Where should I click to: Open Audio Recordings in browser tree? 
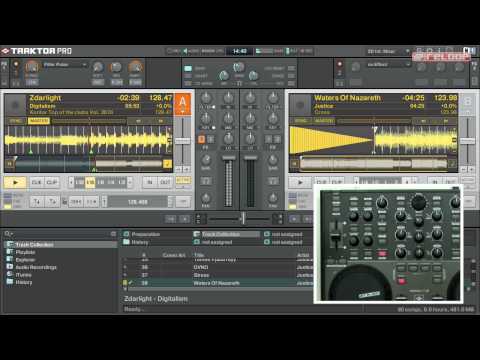(x=36, y=267)
